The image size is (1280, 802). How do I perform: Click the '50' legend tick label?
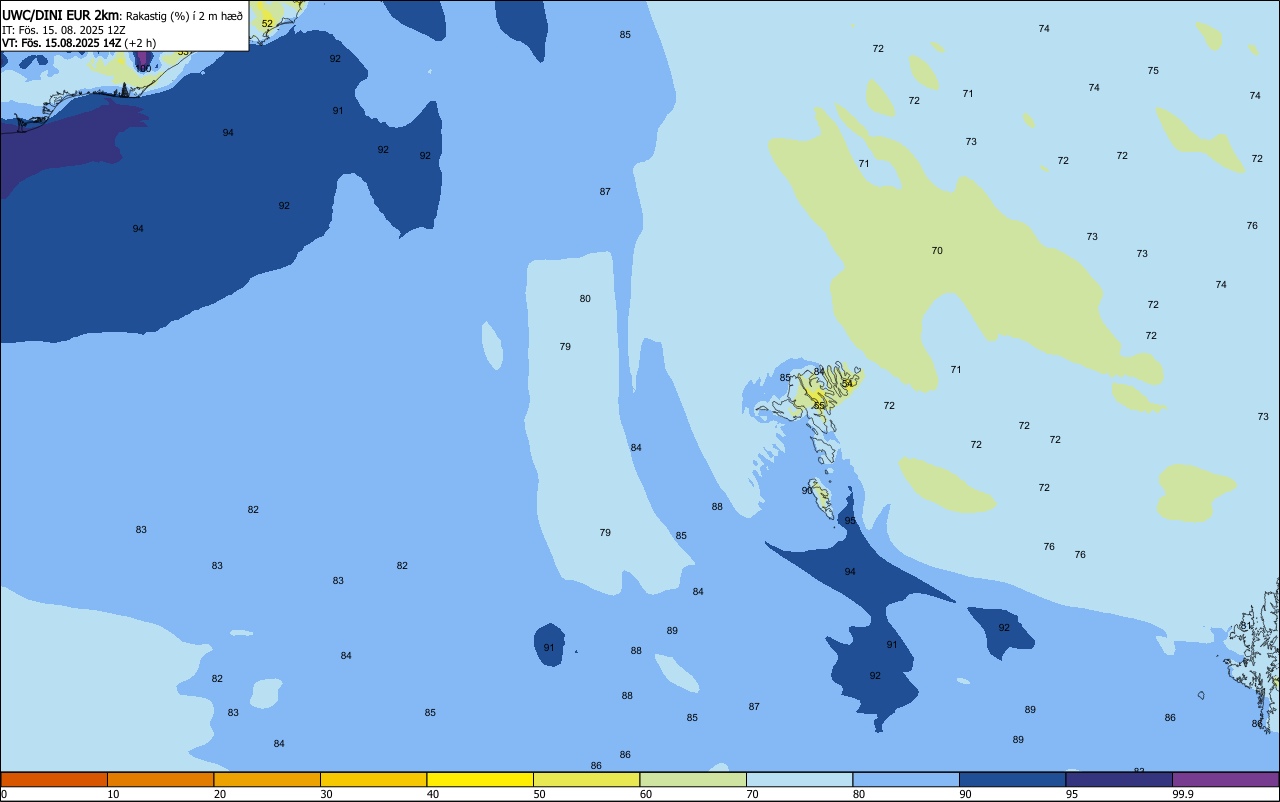pyautogui.click(x=539, y=794)
